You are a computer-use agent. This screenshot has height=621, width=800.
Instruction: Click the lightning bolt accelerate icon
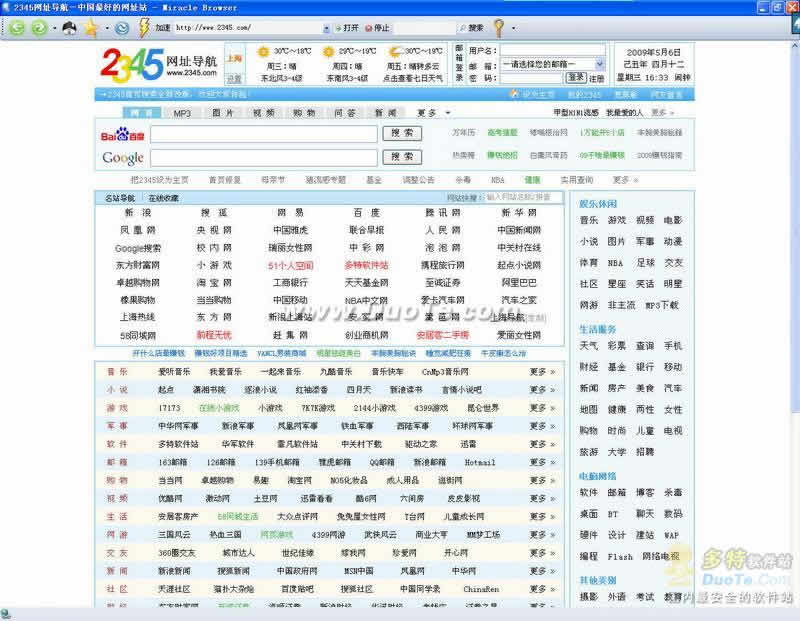[144, 28]
